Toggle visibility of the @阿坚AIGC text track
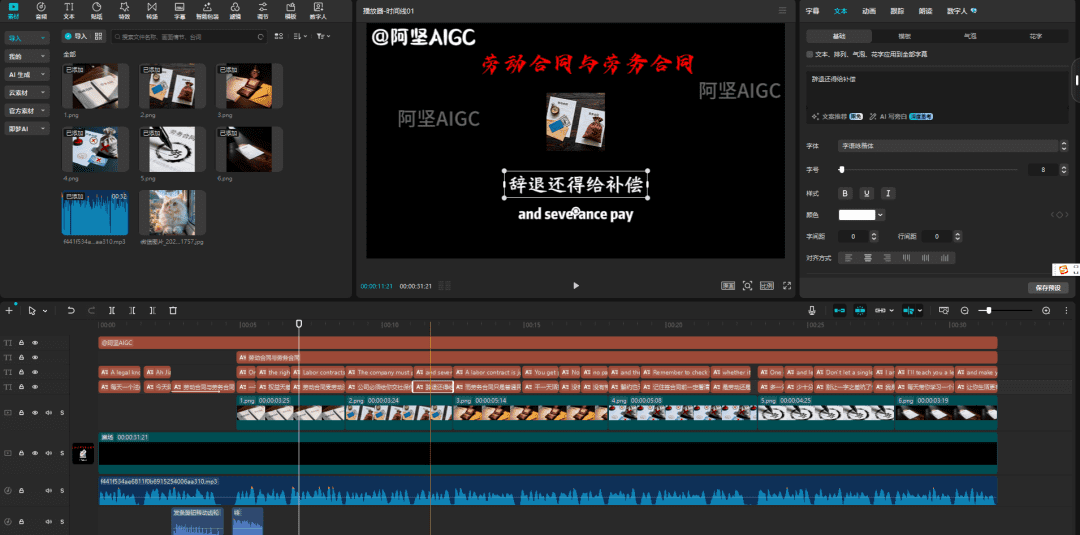 35,343
